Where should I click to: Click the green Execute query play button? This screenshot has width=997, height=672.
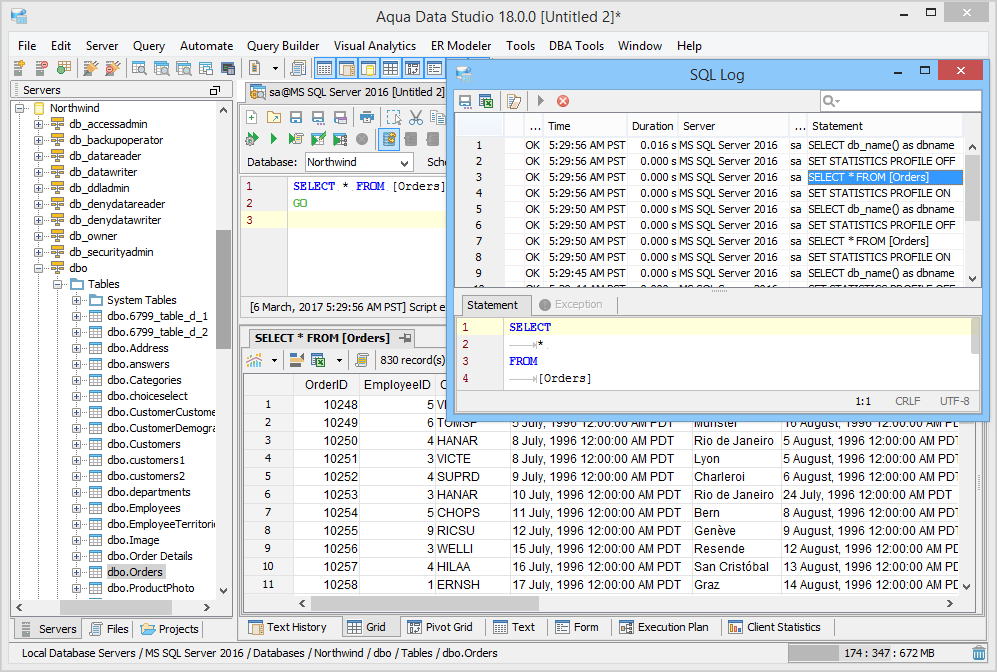coord(273,139)
